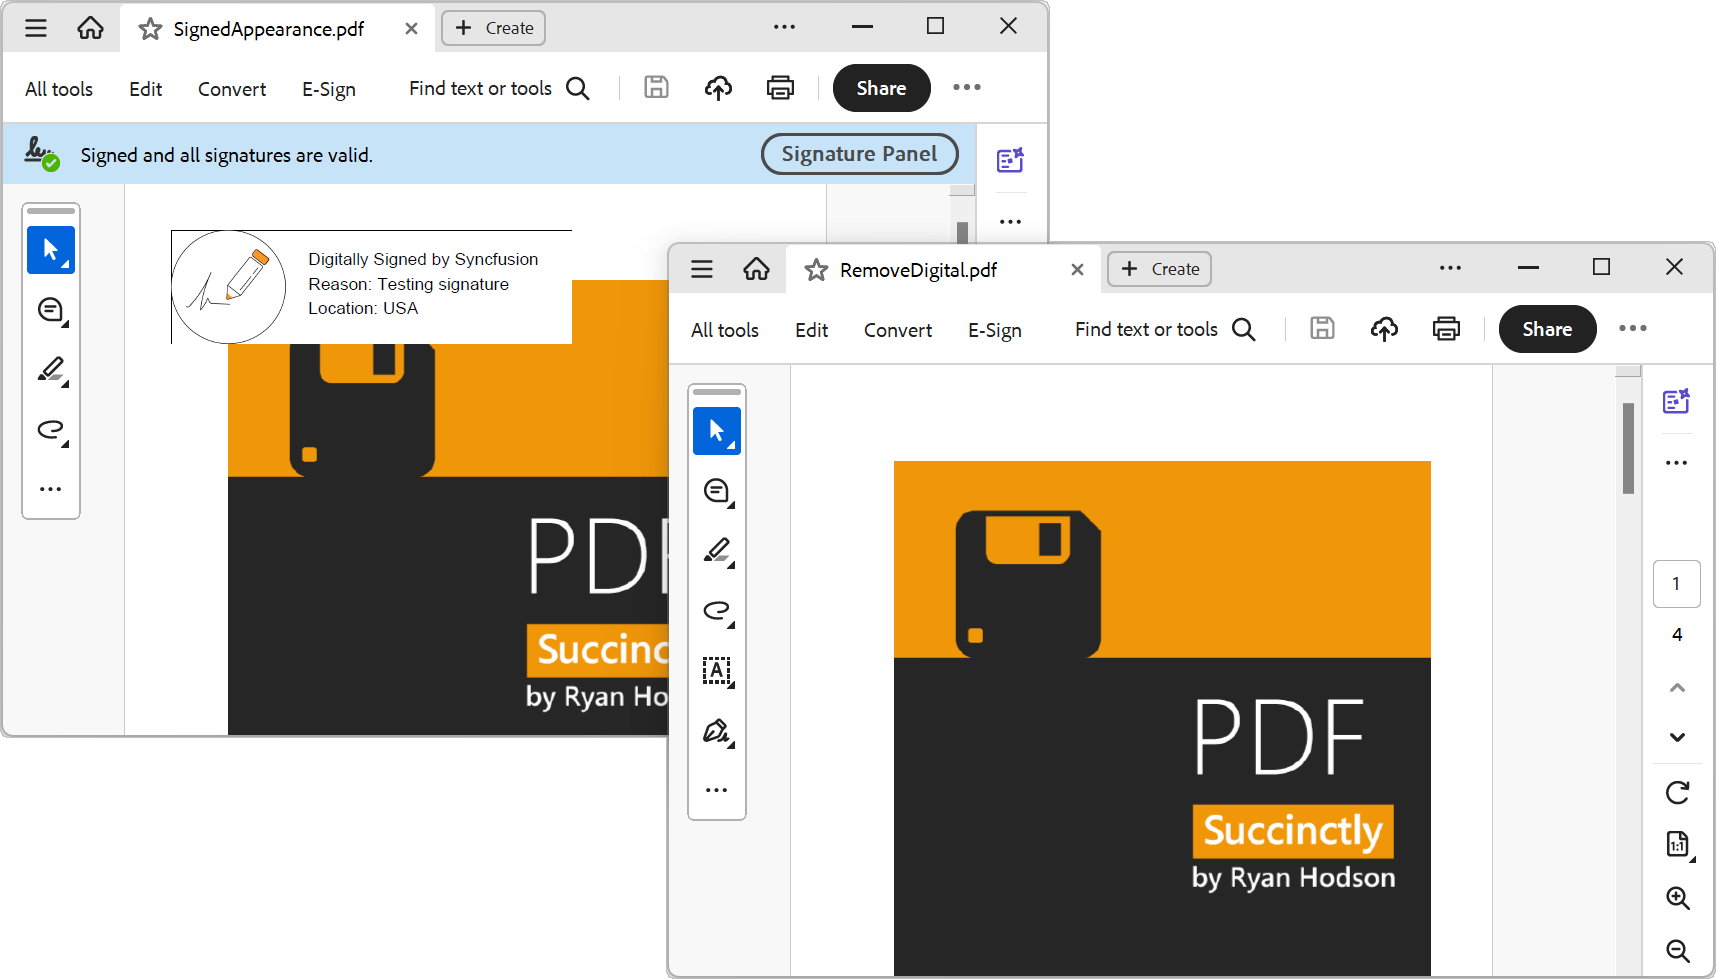The image size is (1716, 979).
Task: Click the Save icon in RemoveDigital.pdf
Action: coord(1322,329)
